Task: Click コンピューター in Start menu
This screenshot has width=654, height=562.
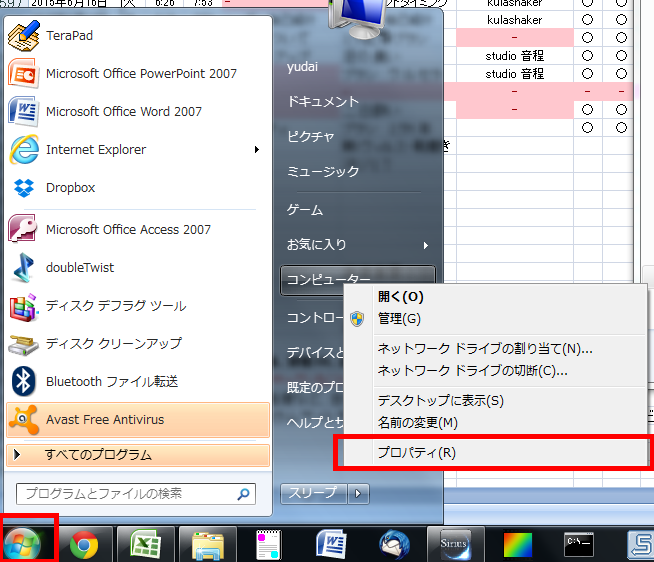Action: (329, 278)
